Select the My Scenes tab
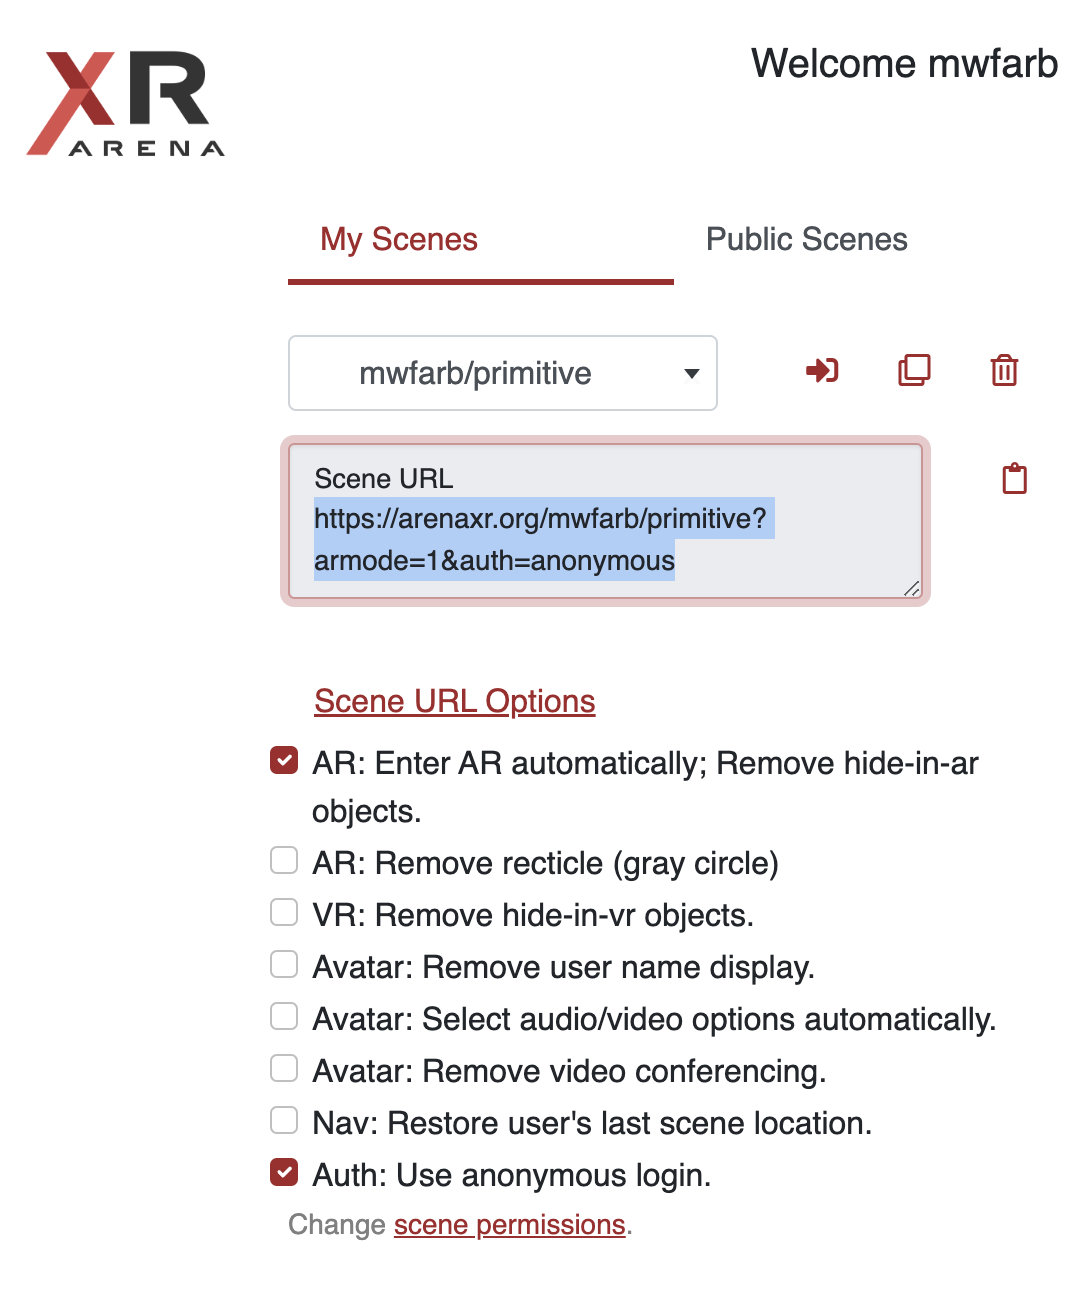Viewport: 1084px width, 1294px height. point(399,240)
